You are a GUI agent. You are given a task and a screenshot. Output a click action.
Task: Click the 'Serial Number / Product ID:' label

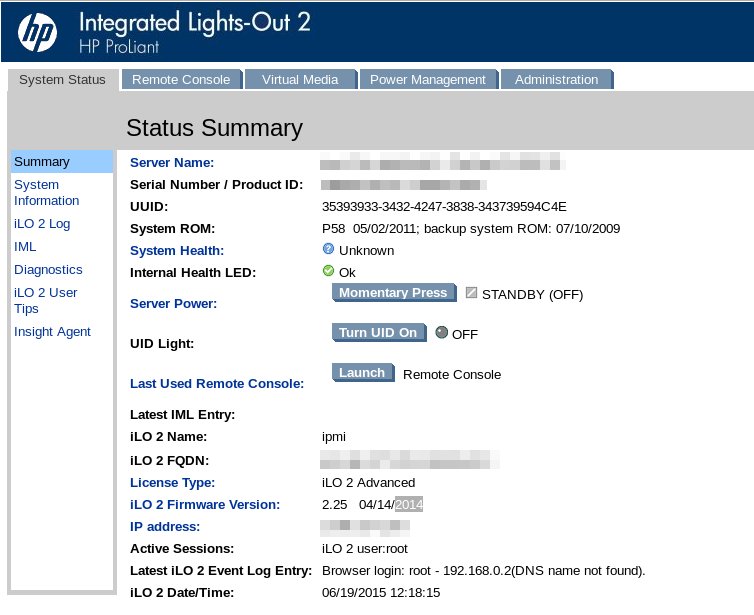point(216,185)
